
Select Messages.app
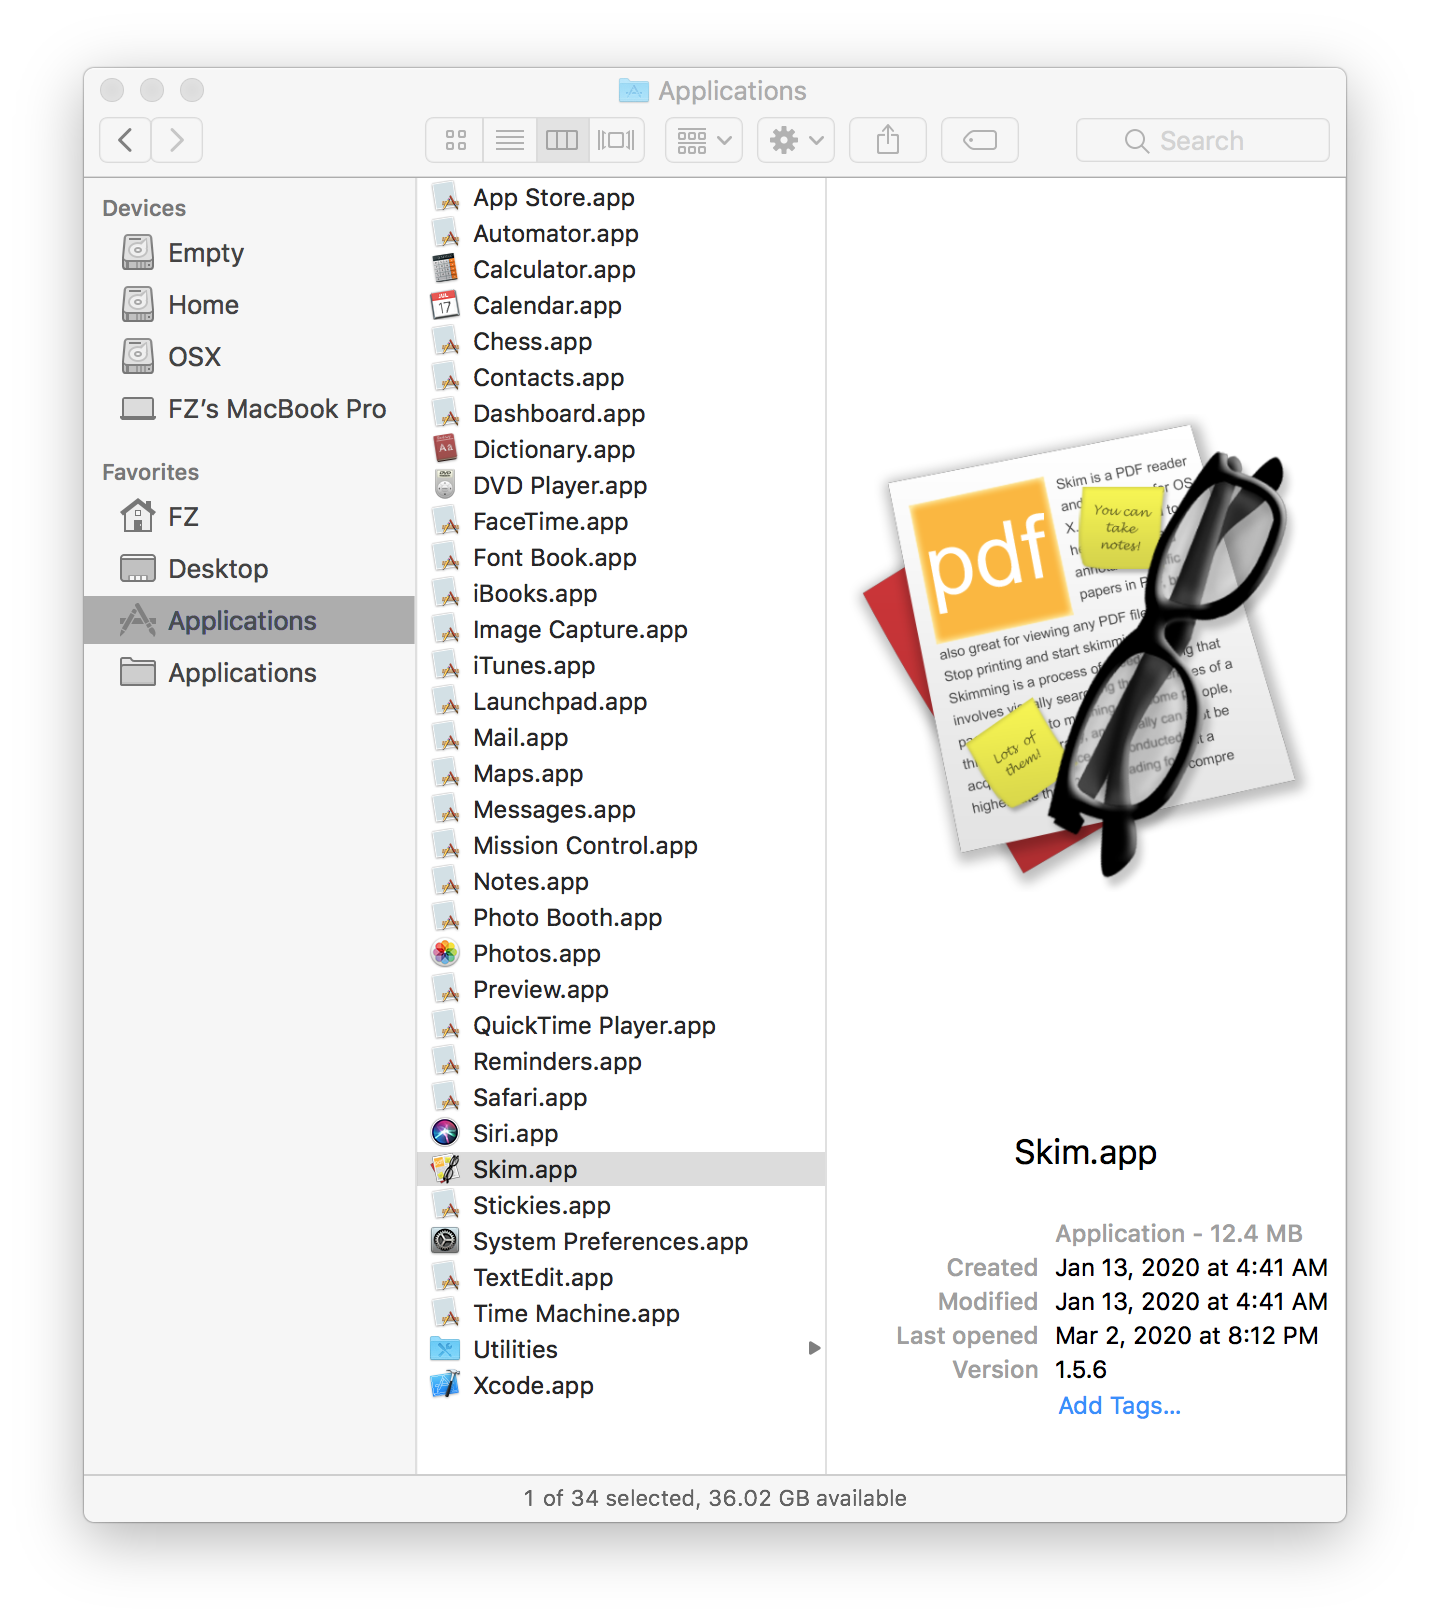pyautogui.click(x=621, y=809)
